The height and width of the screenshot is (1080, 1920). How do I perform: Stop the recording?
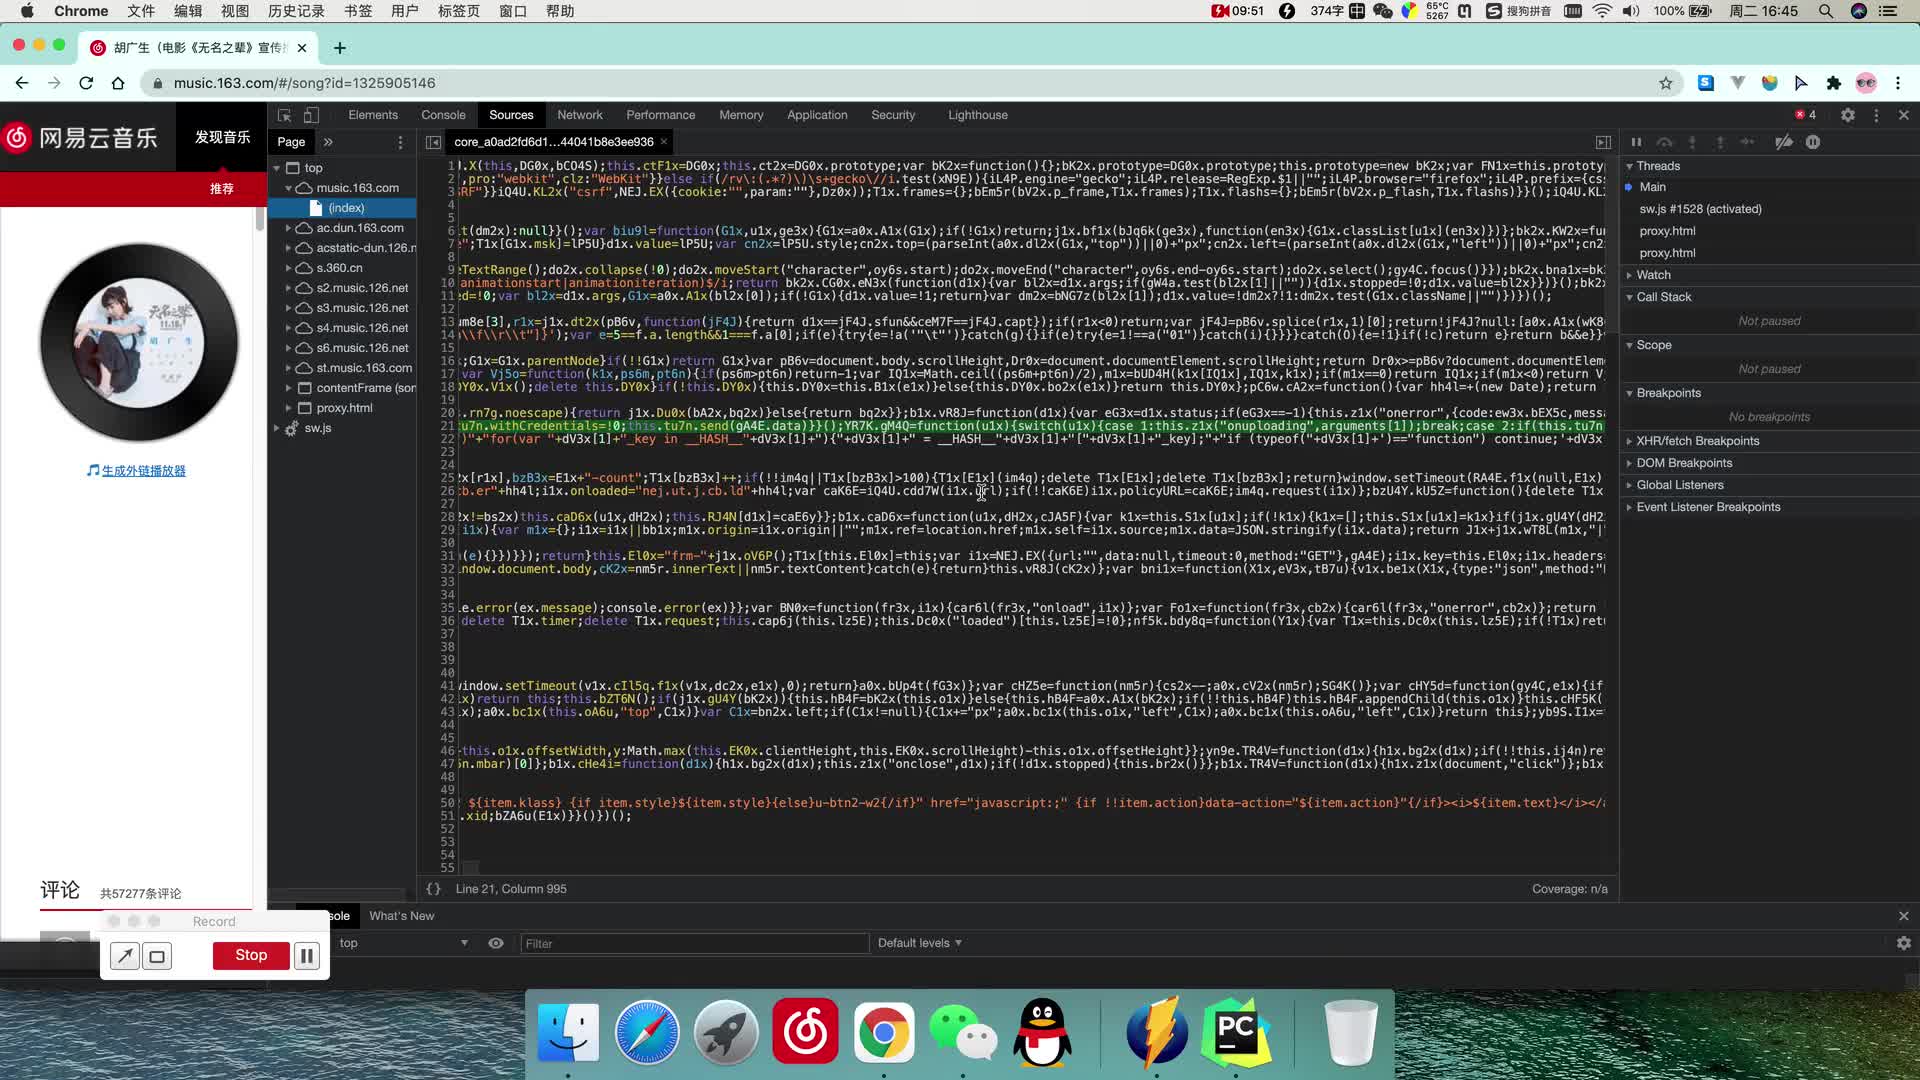(251, 956)
